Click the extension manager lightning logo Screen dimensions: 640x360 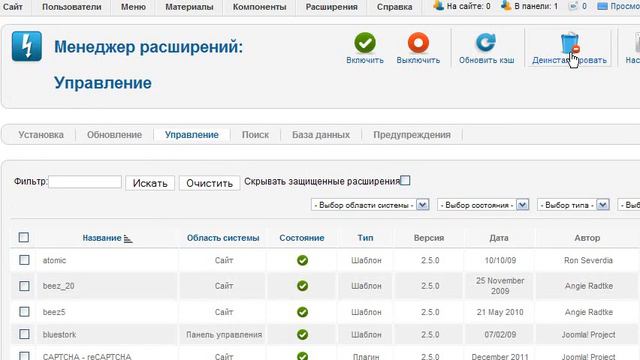(27, 46)
